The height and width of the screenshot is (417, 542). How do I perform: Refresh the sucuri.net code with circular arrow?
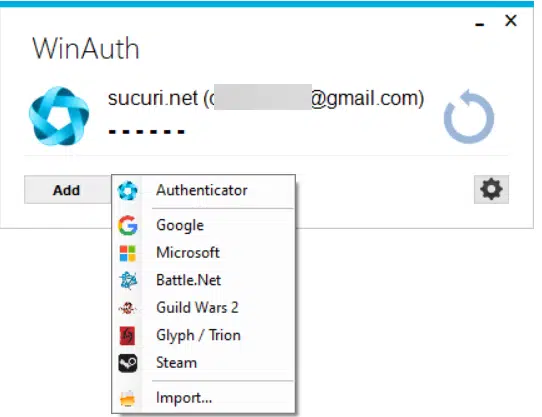point(469,116)
